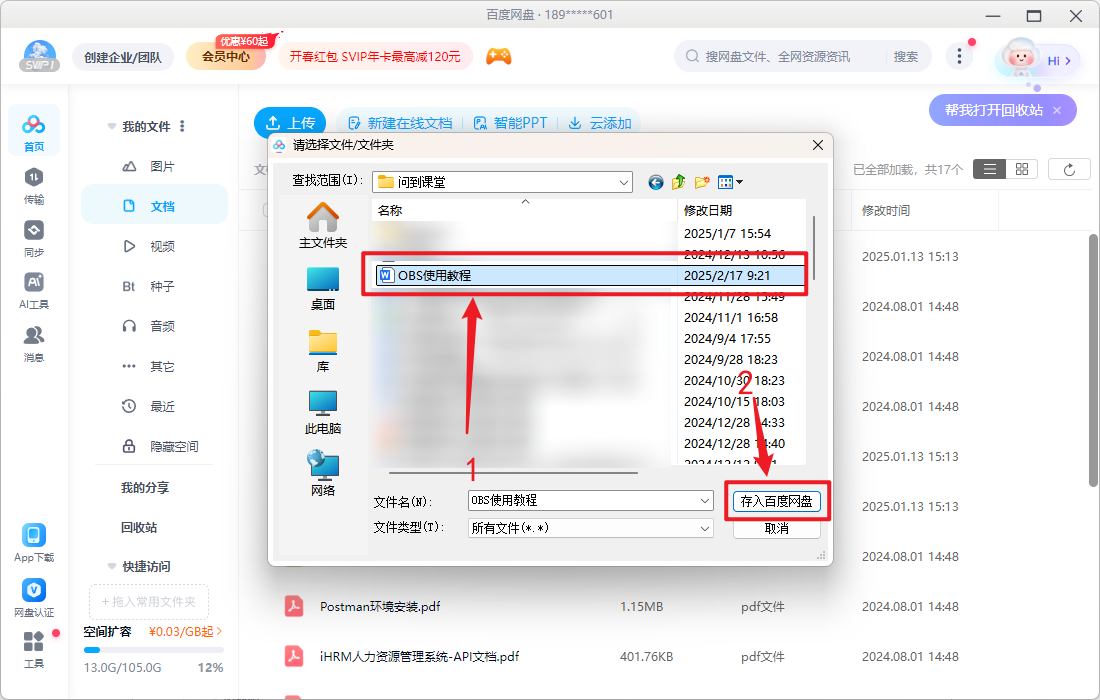Select the OBS使用教程 file row
Image resolution: width=1100 pixels, height=700 pixels.
click(589, 276)
